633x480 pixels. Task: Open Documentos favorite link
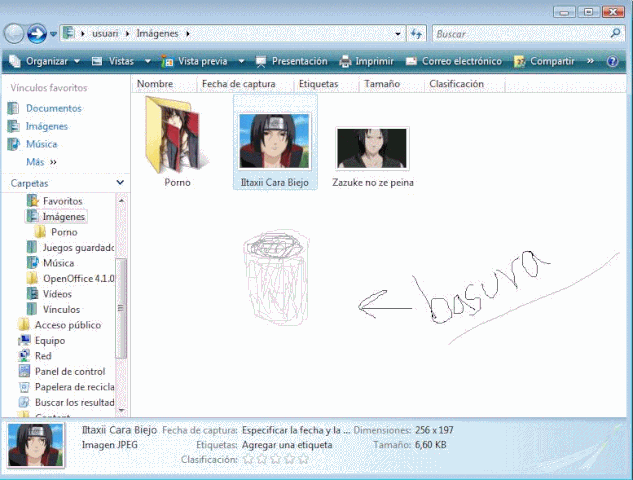point(45,108)
